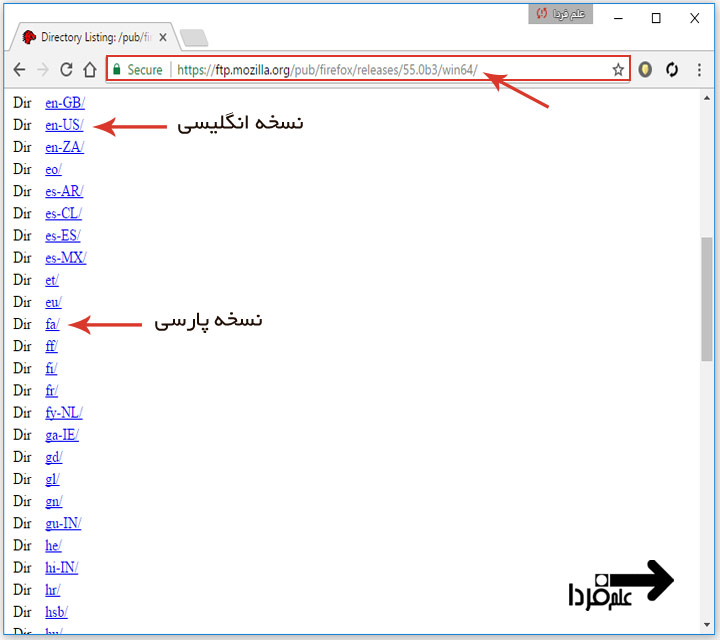Click the forward navigation arrow
The image size is (720, 640).
(43, 70)
